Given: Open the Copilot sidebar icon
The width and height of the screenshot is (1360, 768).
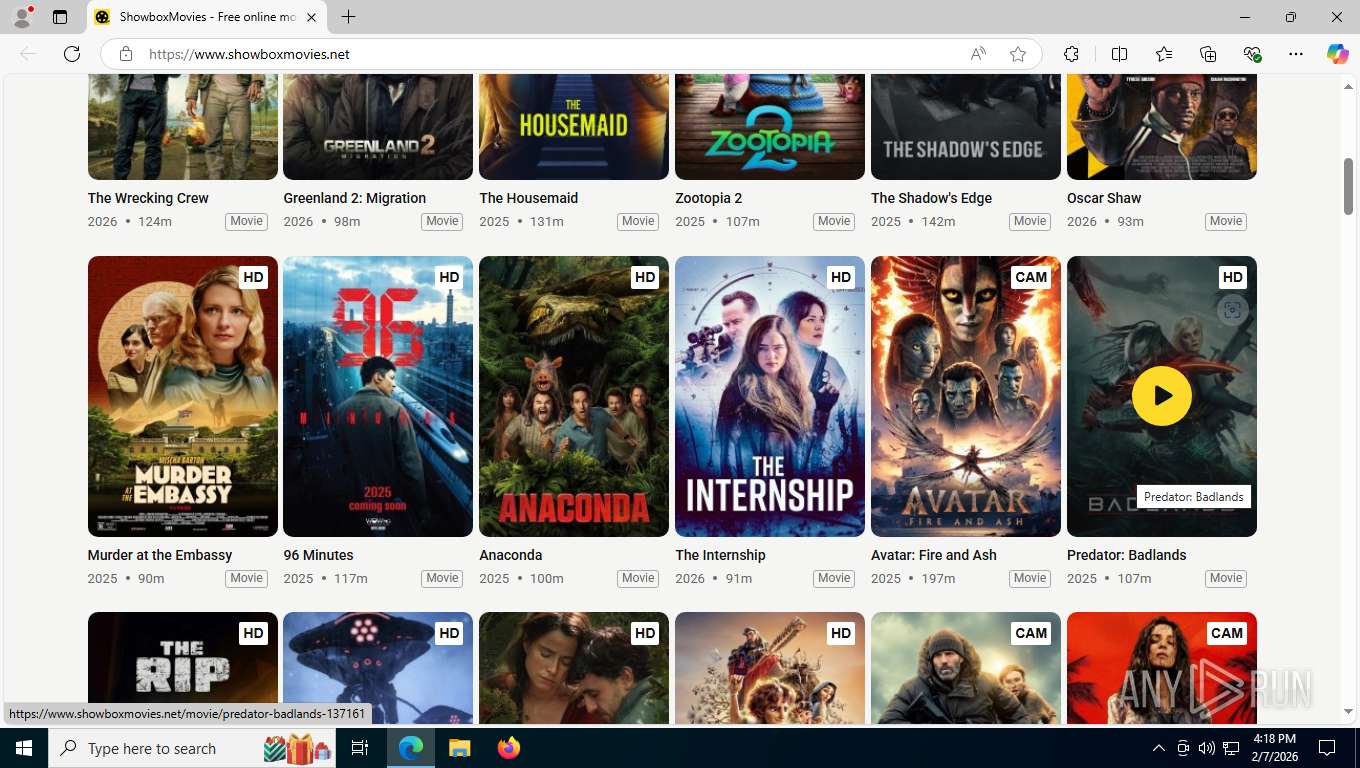Looking at the screenshot, I should tap(1337, 54).
